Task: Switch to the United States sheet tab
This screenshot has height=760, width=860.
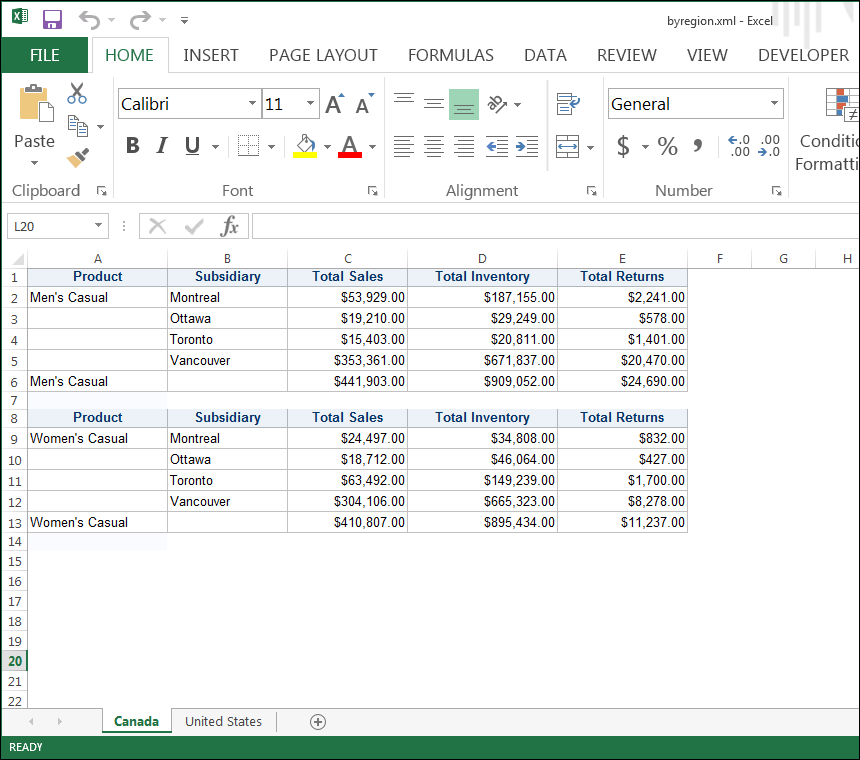Action: coord(223,721)
